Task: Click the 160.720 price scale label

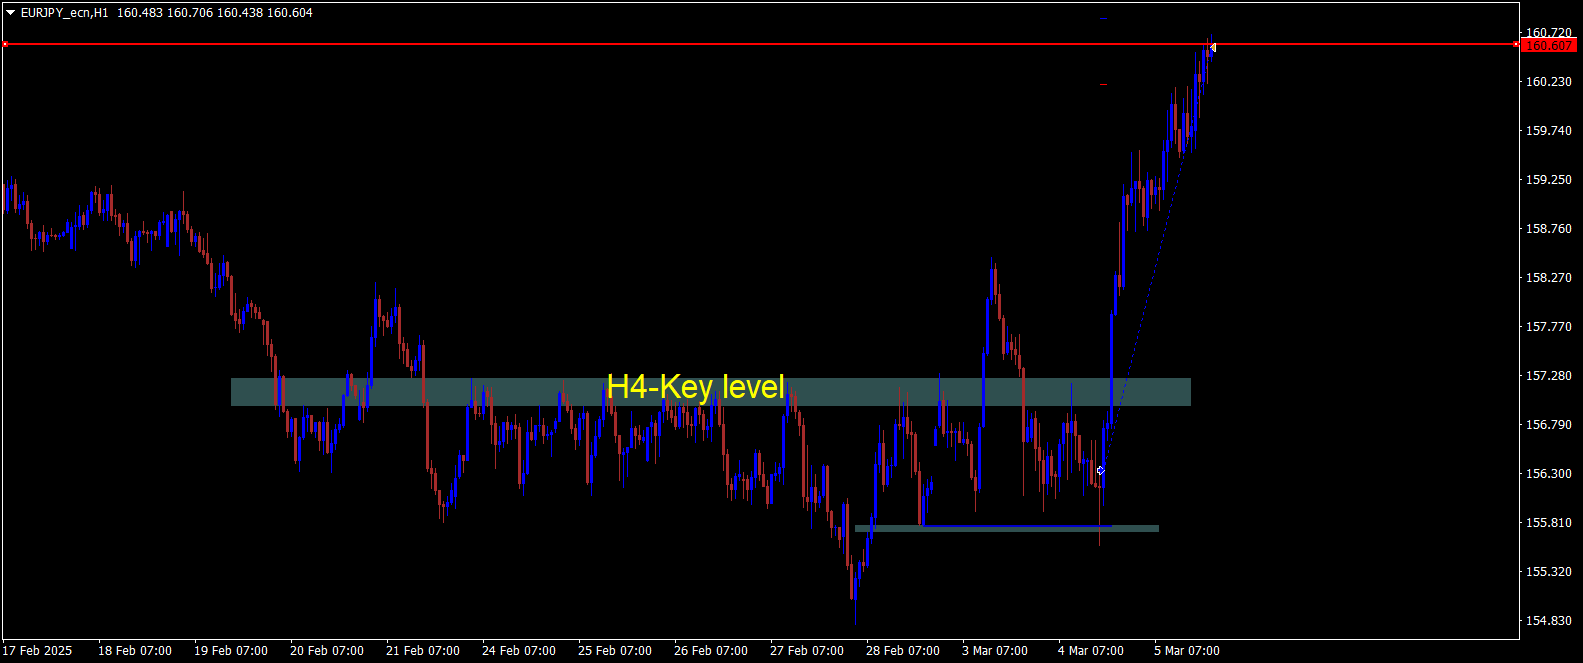Action: pos(1548,33)
